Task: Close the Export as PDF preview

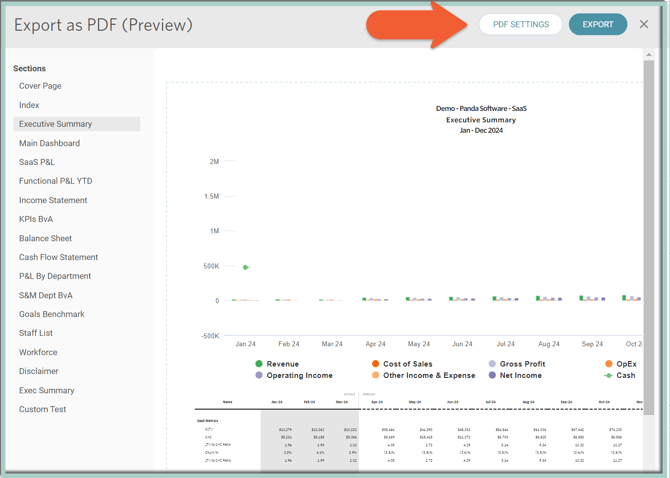Action: point(644,24)
